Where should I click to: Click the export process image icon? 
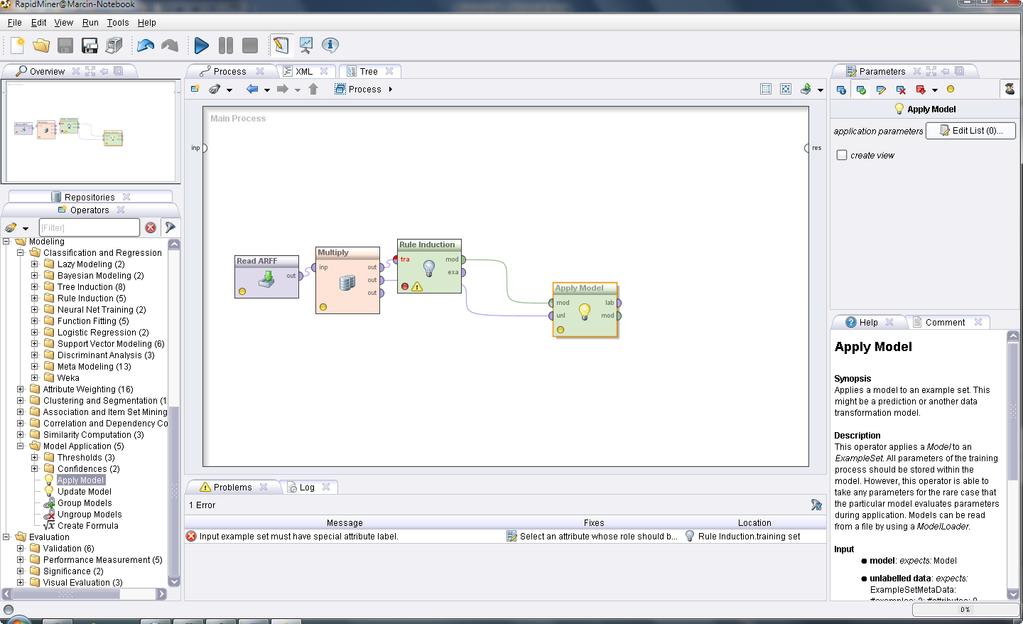[x=806, y=89]
